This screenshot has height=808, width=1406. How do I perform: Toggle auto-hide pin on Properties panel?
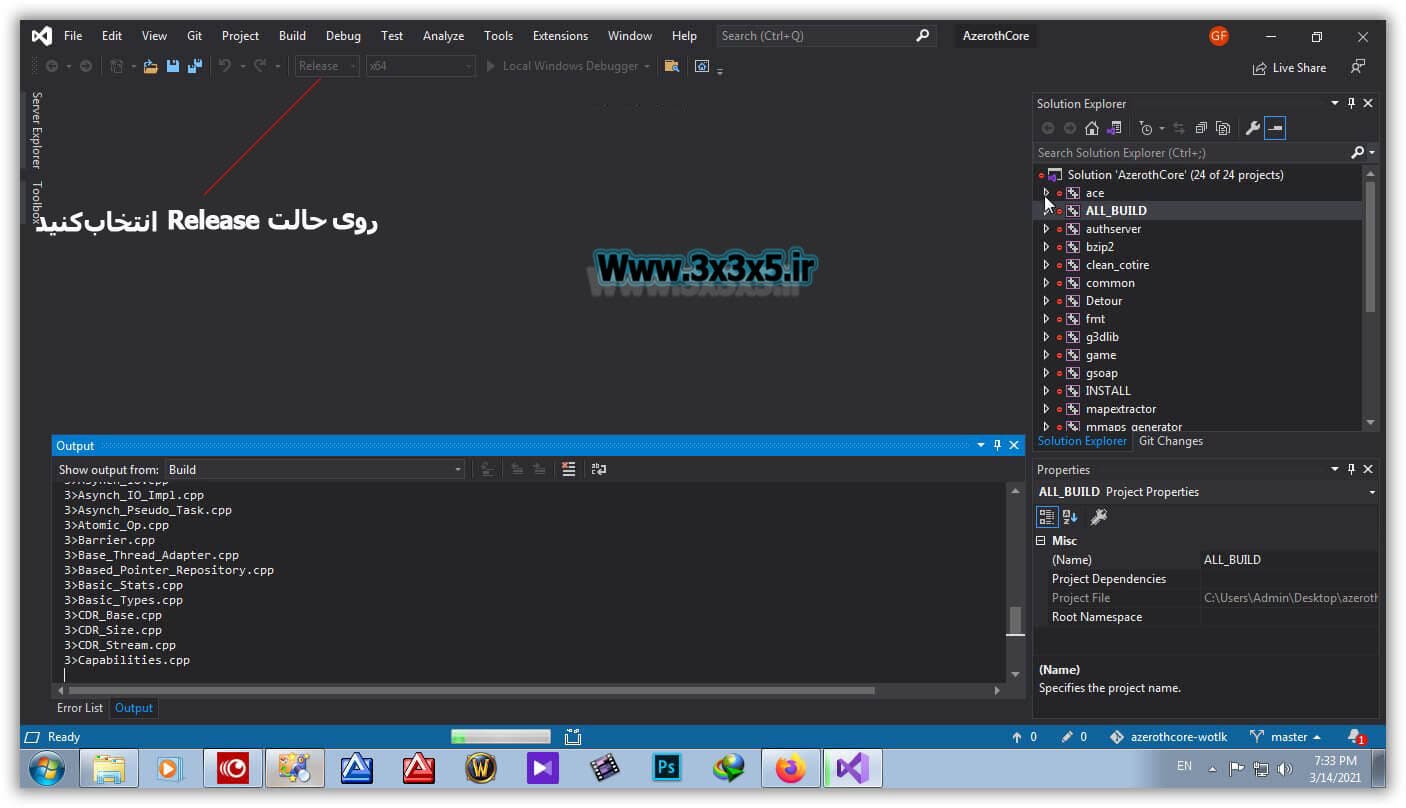click(x=1351, y=469)
